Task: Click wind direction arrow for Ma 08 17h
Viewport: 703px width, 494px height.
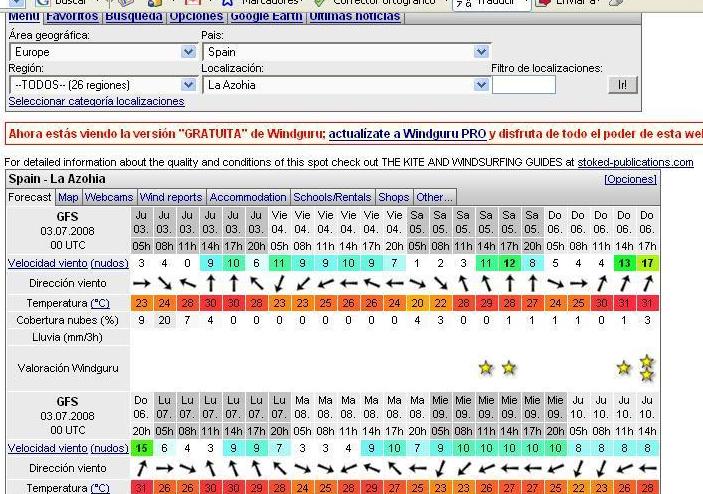Action: [x=394, y=468]
